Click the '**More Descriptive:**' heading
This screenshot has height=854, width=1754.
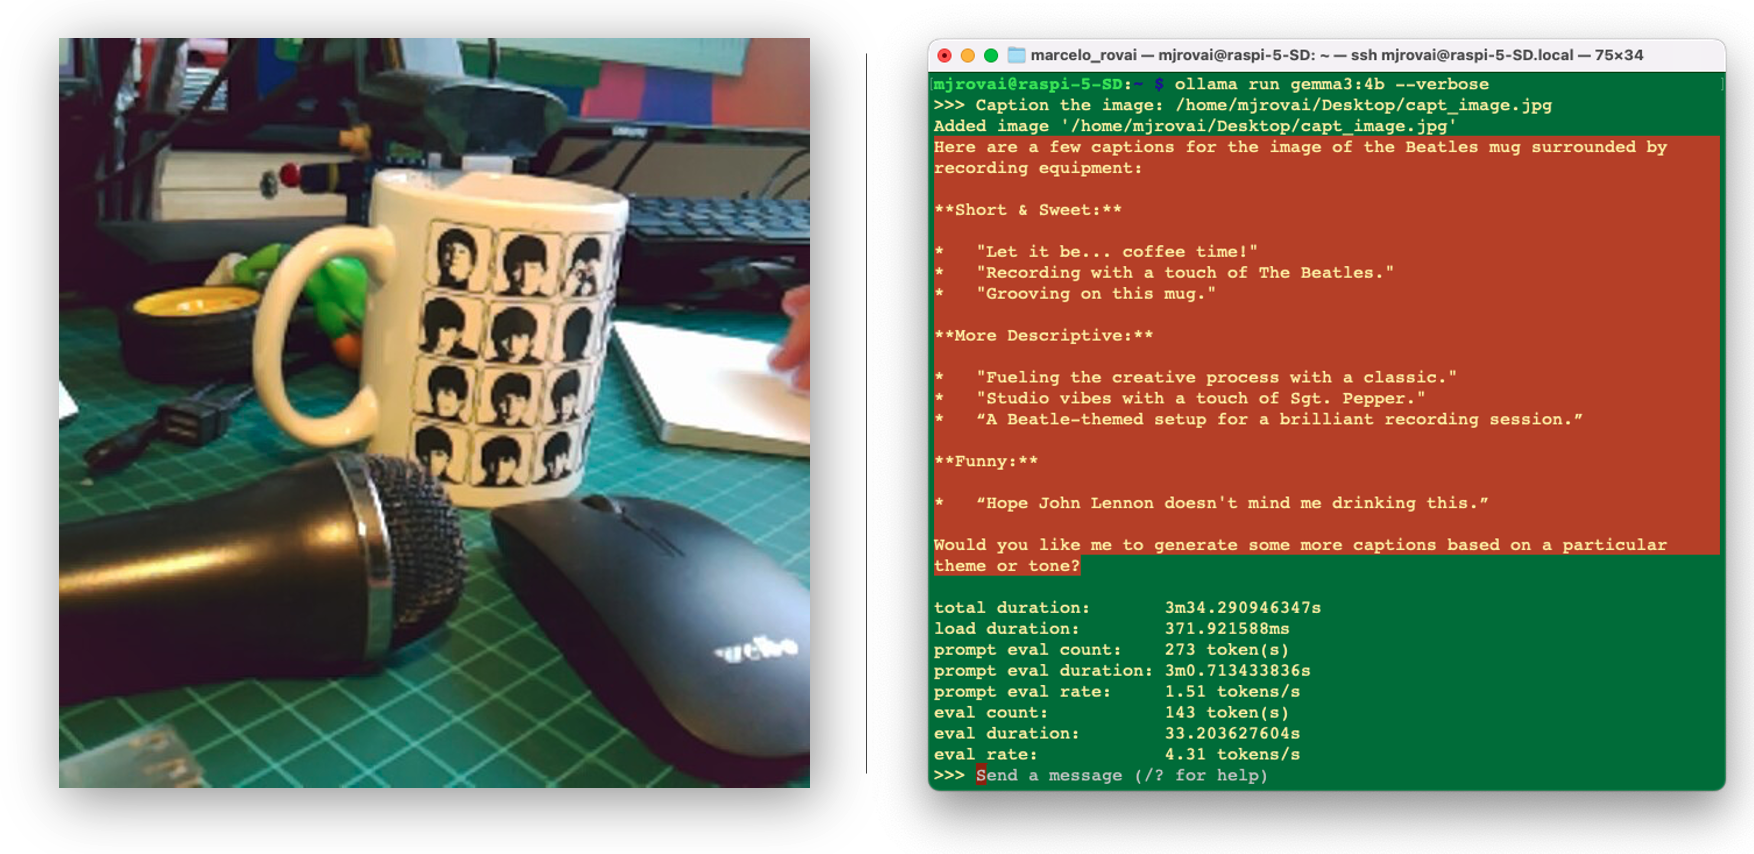[x=1043, y=336]
